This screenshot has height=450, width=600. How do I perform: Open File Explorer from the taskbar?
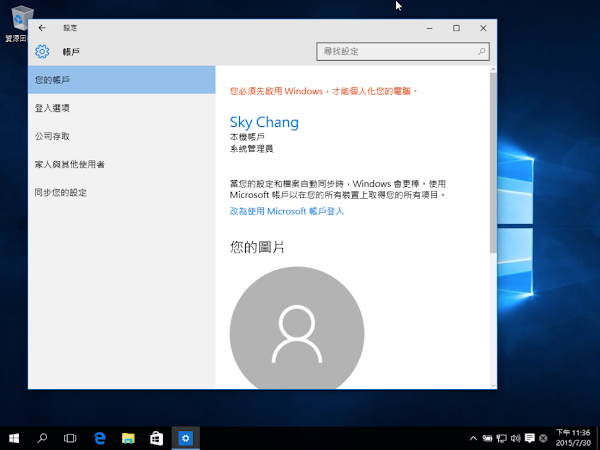pyautogui.click(x=128, y=438)
